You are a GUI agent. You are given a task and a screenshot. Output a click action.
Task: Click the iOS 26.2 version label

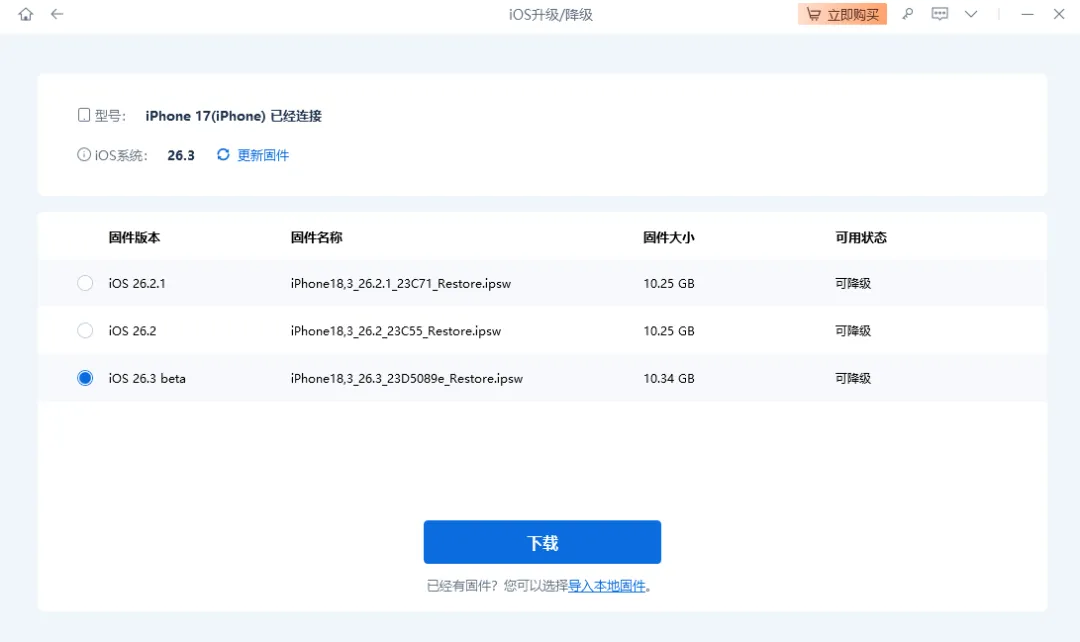pos(132,331)
